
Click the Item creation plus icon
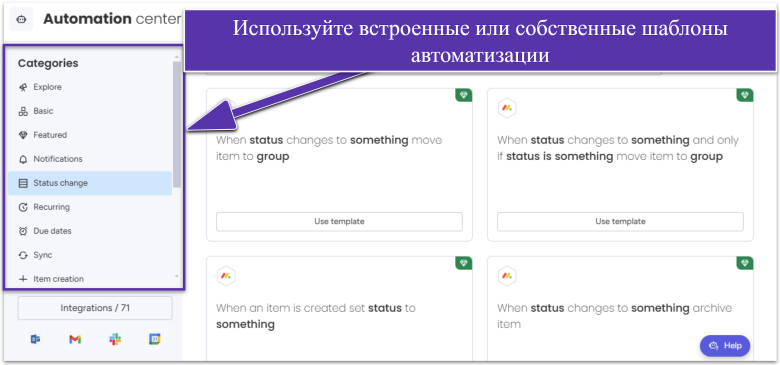pyautogui.click(x=23, y=279)
